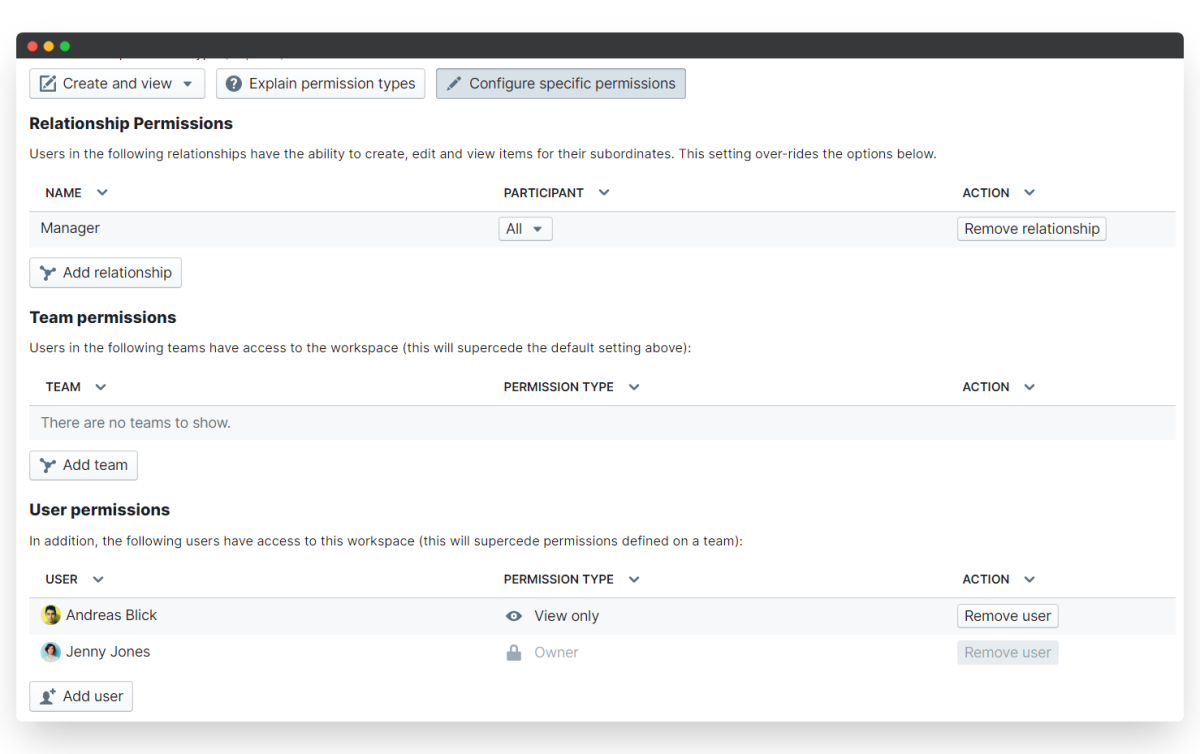Click Team permissions heading
This screenshot has height=754, width=1200.
click(103, 318)
